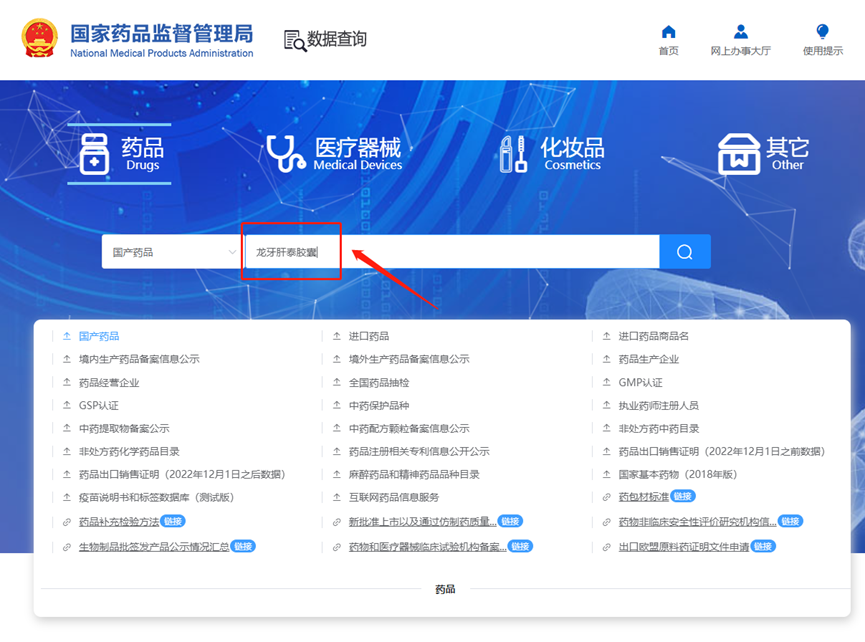Follow the 药包材标准 external link

point(643,497)
